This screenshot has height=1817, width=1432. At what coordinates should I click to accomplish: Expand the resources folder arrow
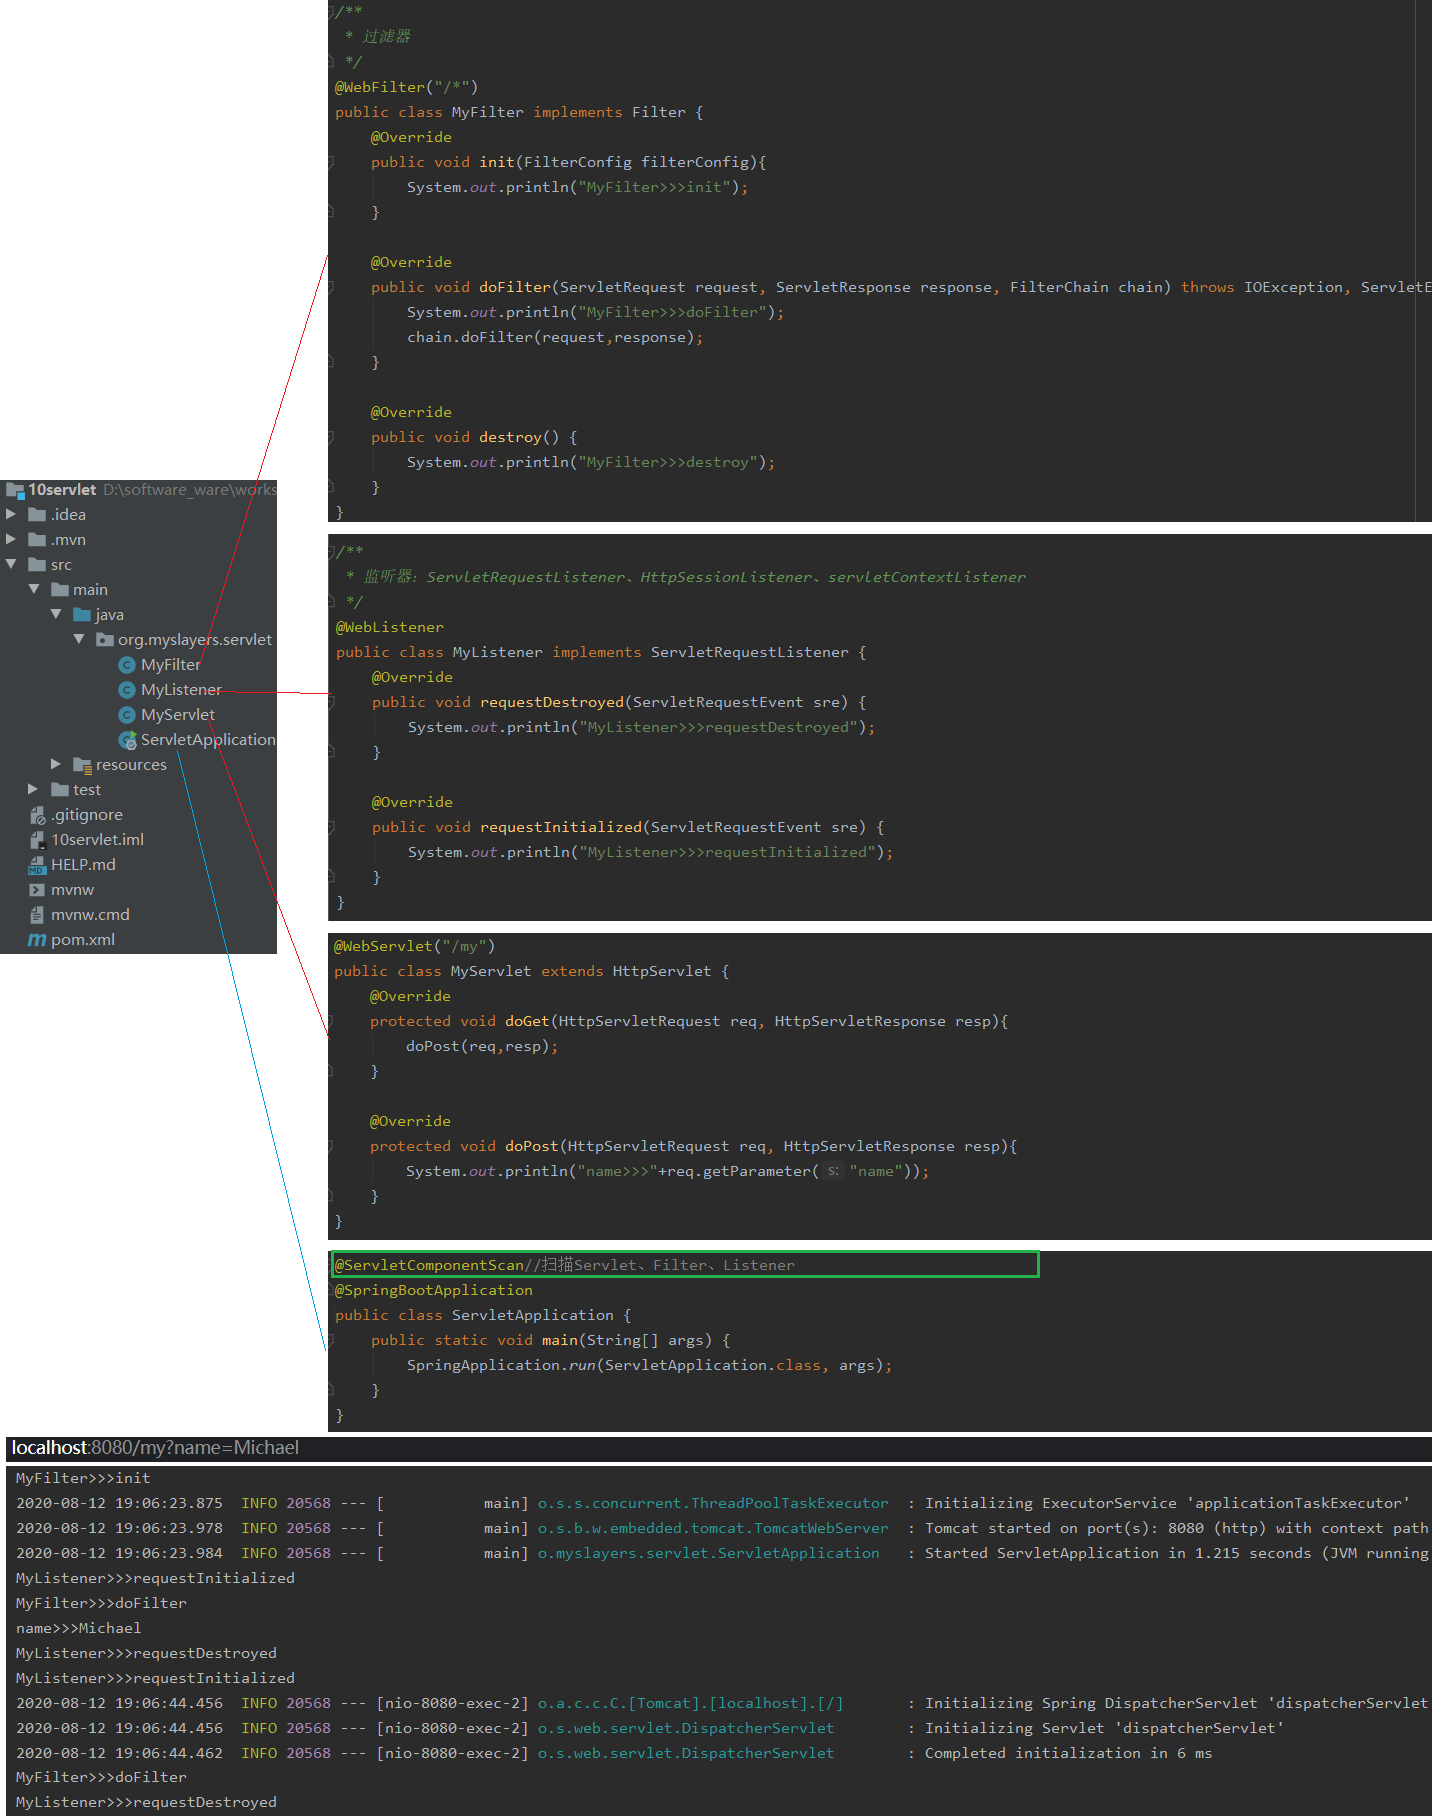pos(56,764)
